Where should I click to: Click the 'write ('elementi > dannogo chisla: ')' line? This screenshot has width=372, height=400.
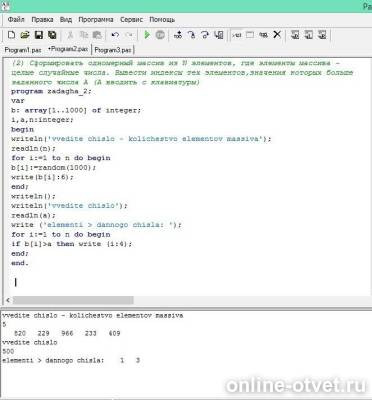96,225
